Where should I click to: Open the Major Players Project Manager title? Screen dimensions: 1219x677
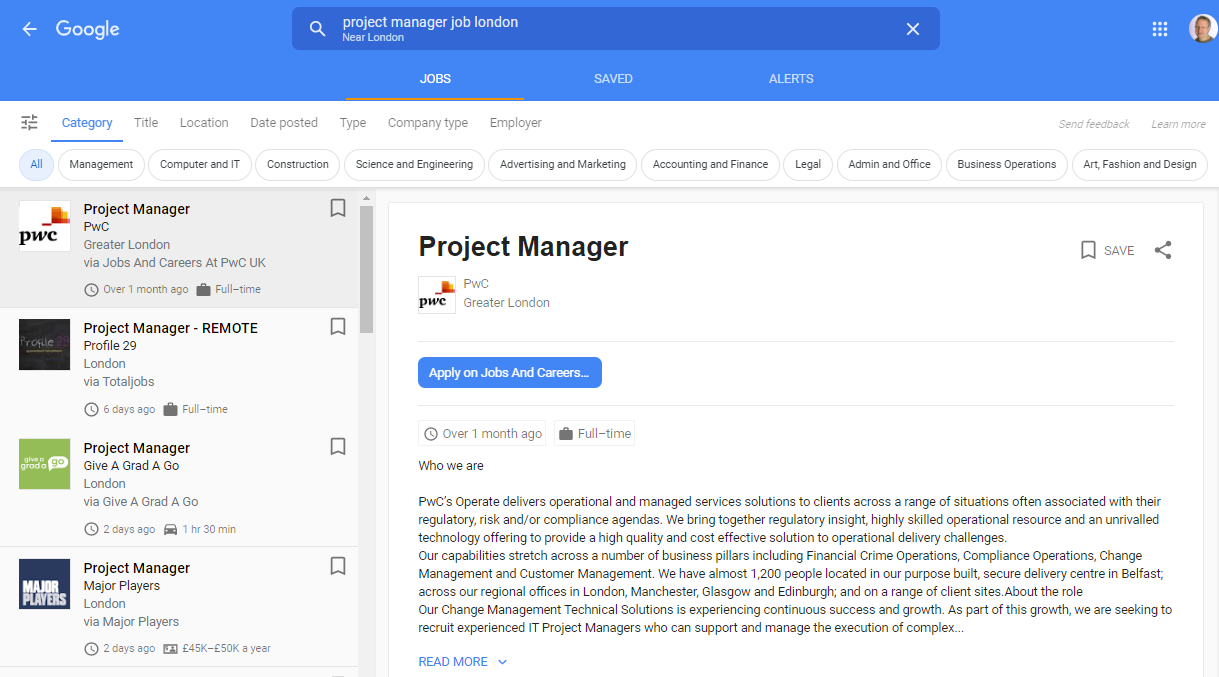[x=137, y=568]
